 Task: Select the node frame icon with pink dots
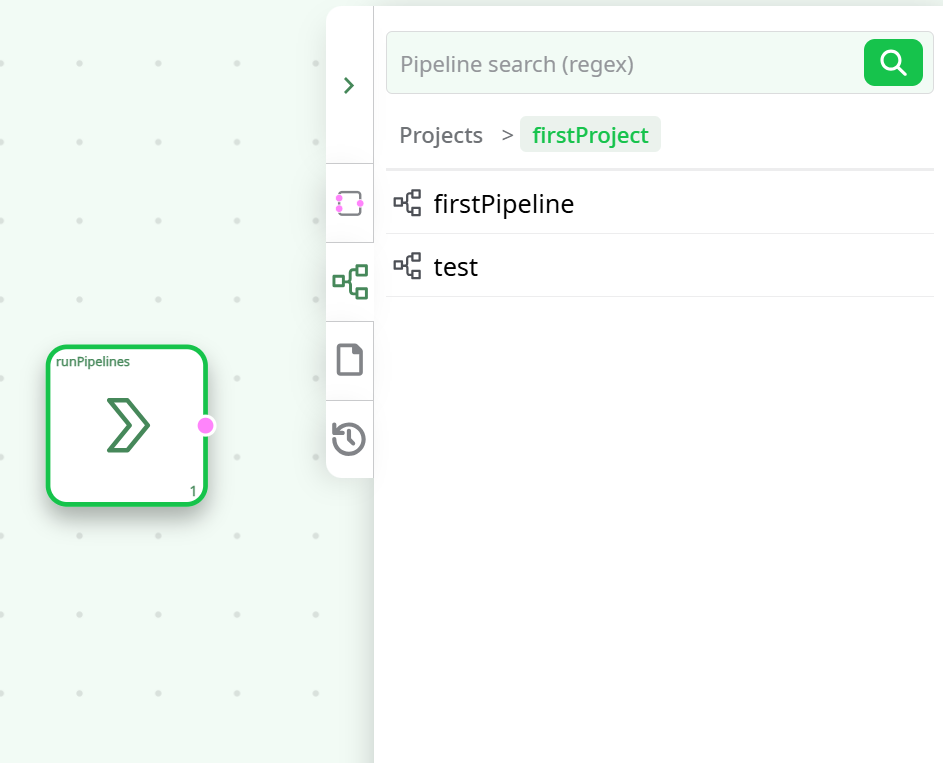coord(349,203)
